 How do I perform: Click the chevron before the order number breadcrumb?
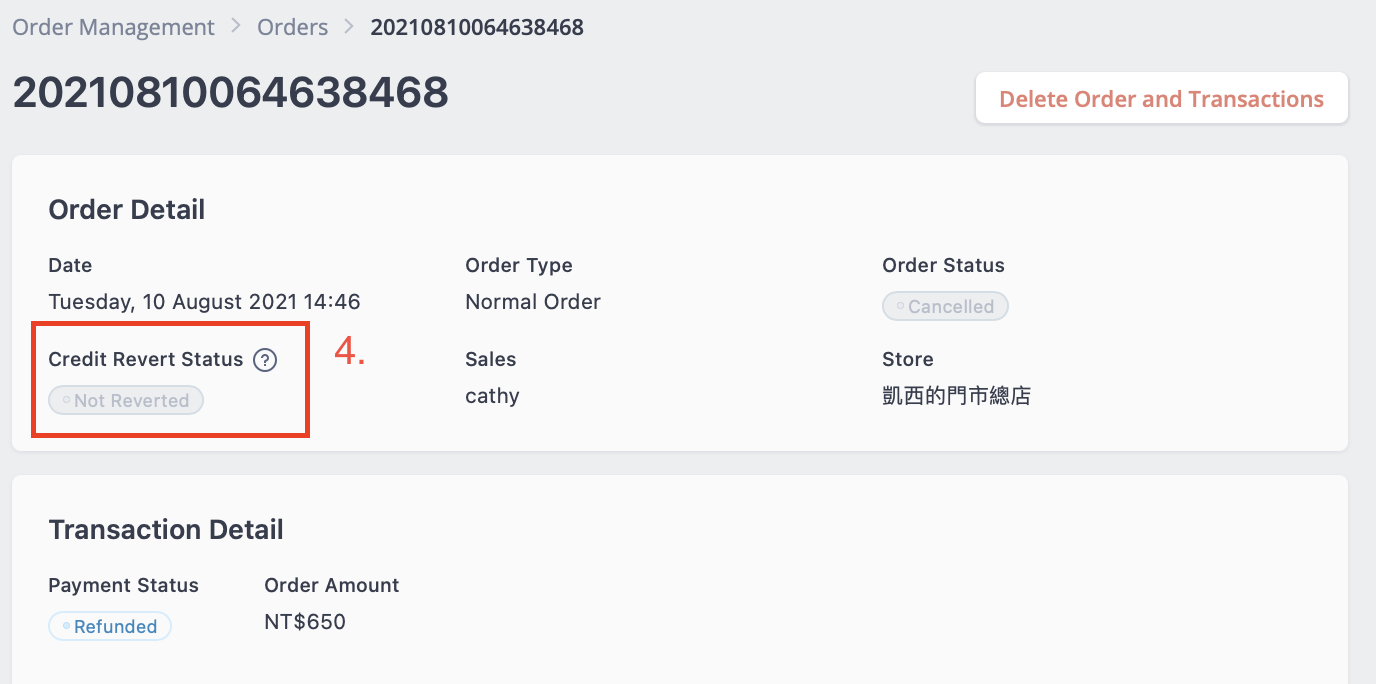click(x=346, y=27)
